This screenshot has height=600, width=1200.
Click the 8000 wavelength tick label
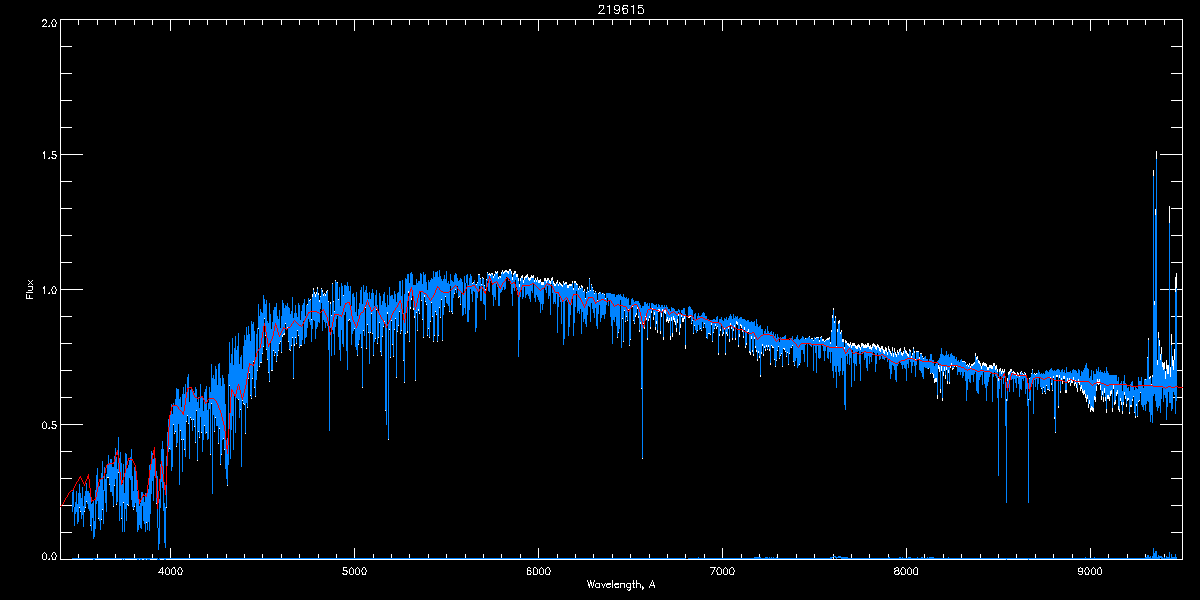tap(906, 572)
